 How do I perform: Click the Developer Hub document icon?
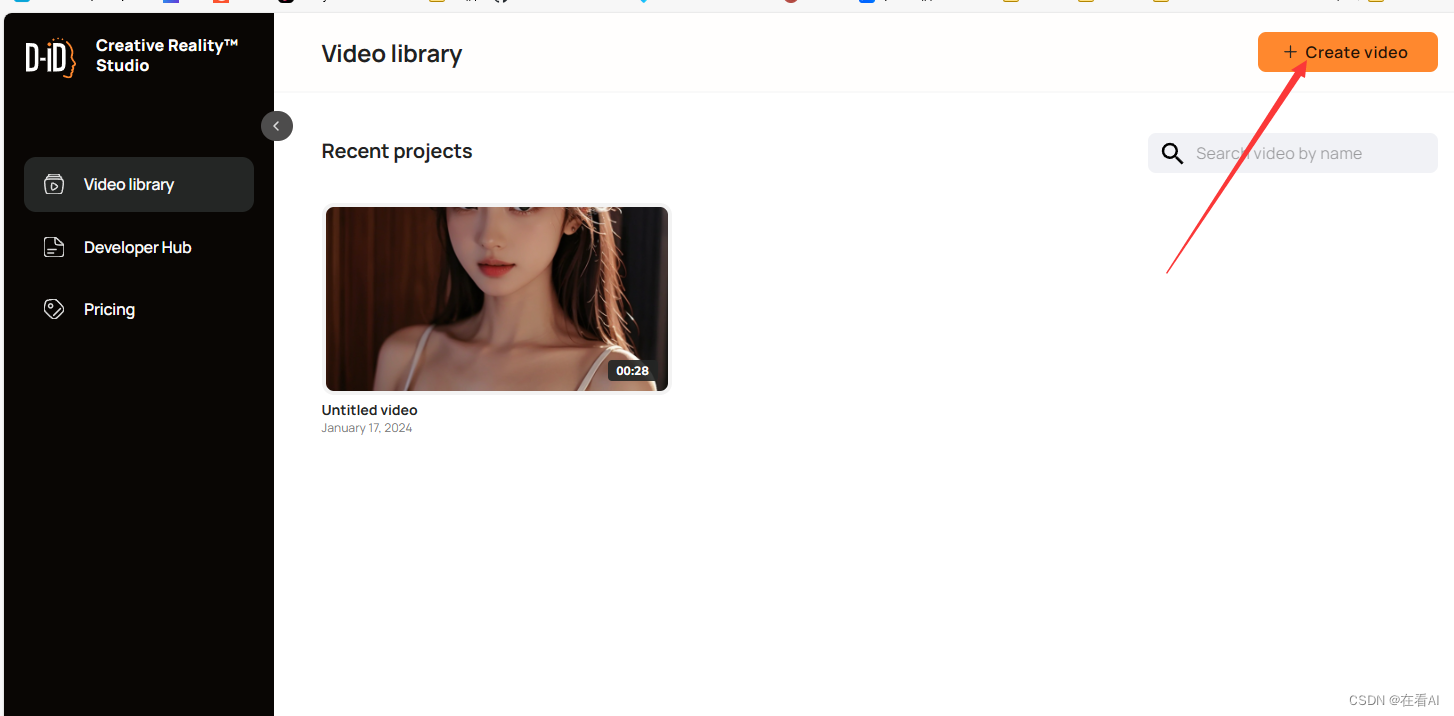[54, 247]
